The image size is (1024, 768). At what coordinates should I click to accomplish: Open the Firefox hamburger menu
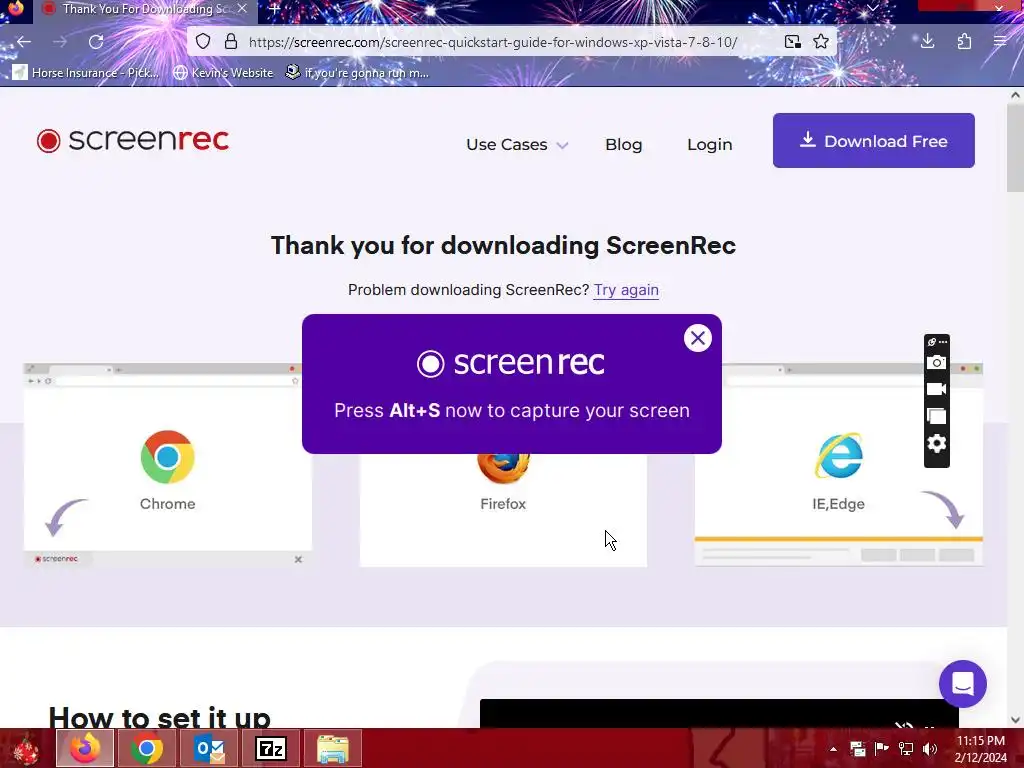coord(1000,42)
